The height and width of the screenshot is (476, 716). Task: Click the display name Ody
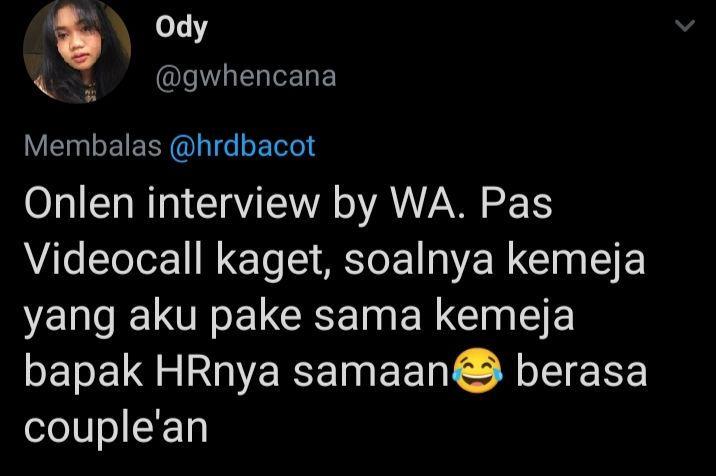(181, 28)
